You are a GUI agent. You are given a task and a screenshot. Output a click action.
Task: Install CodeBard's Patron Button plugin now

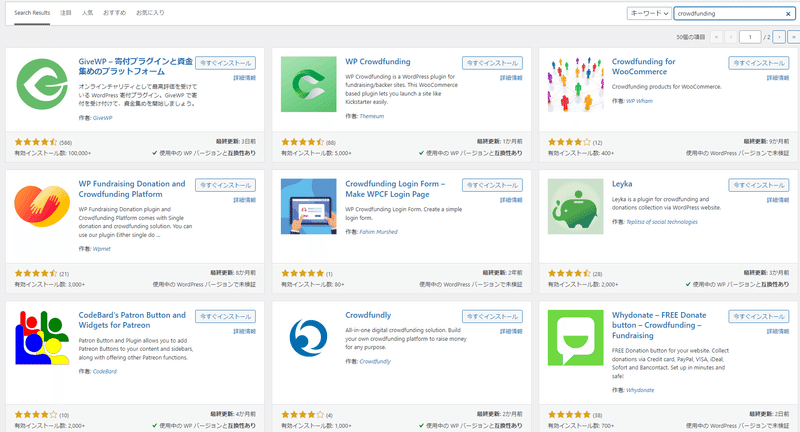coord(226,316)
